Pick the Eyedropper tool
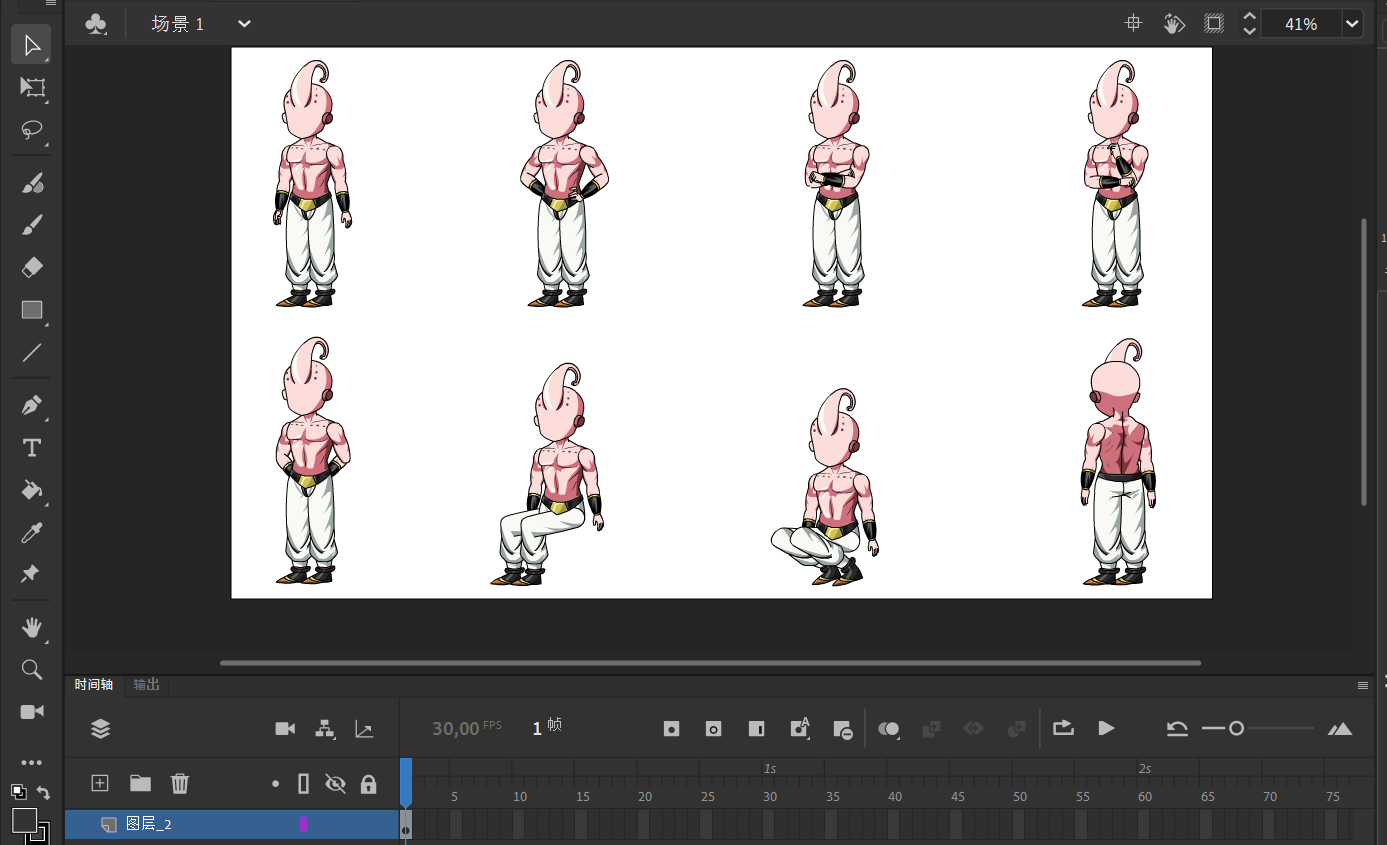1387x845 pixels. pyautogui.click(x=32, y=532)
